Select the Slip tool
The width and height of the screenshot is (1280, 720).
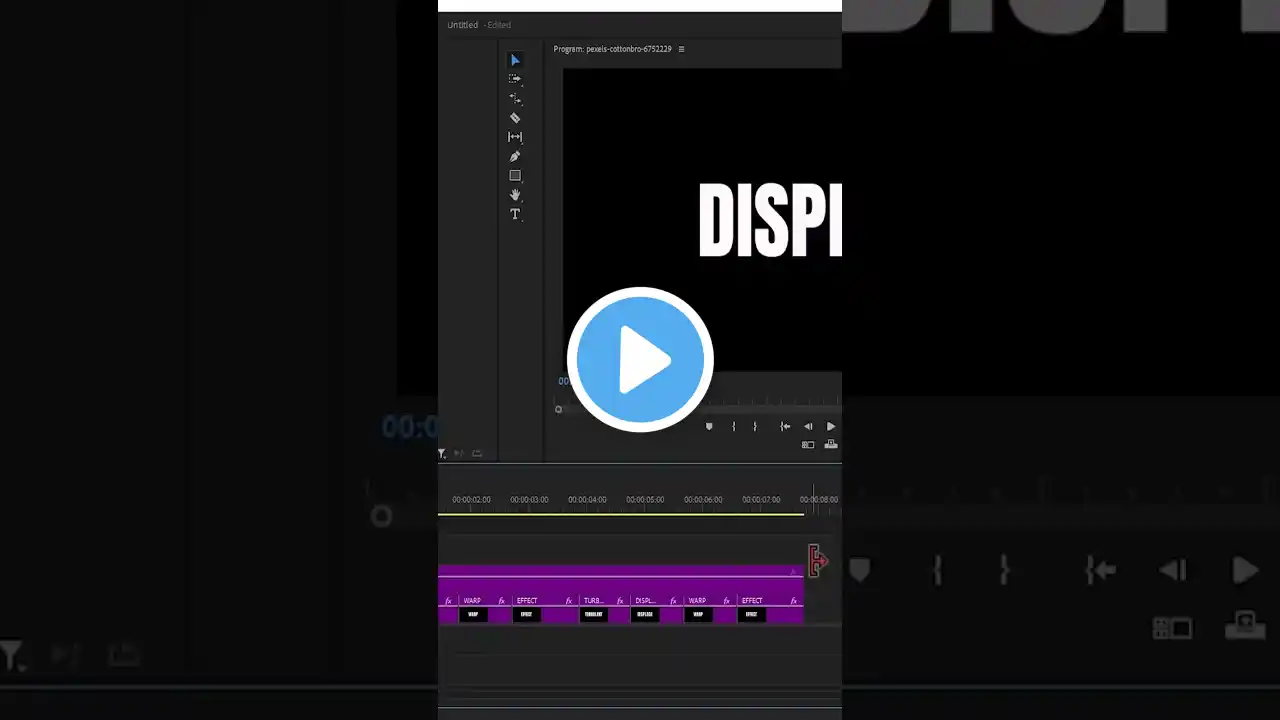pyautogui.click(x=515, y=137)
